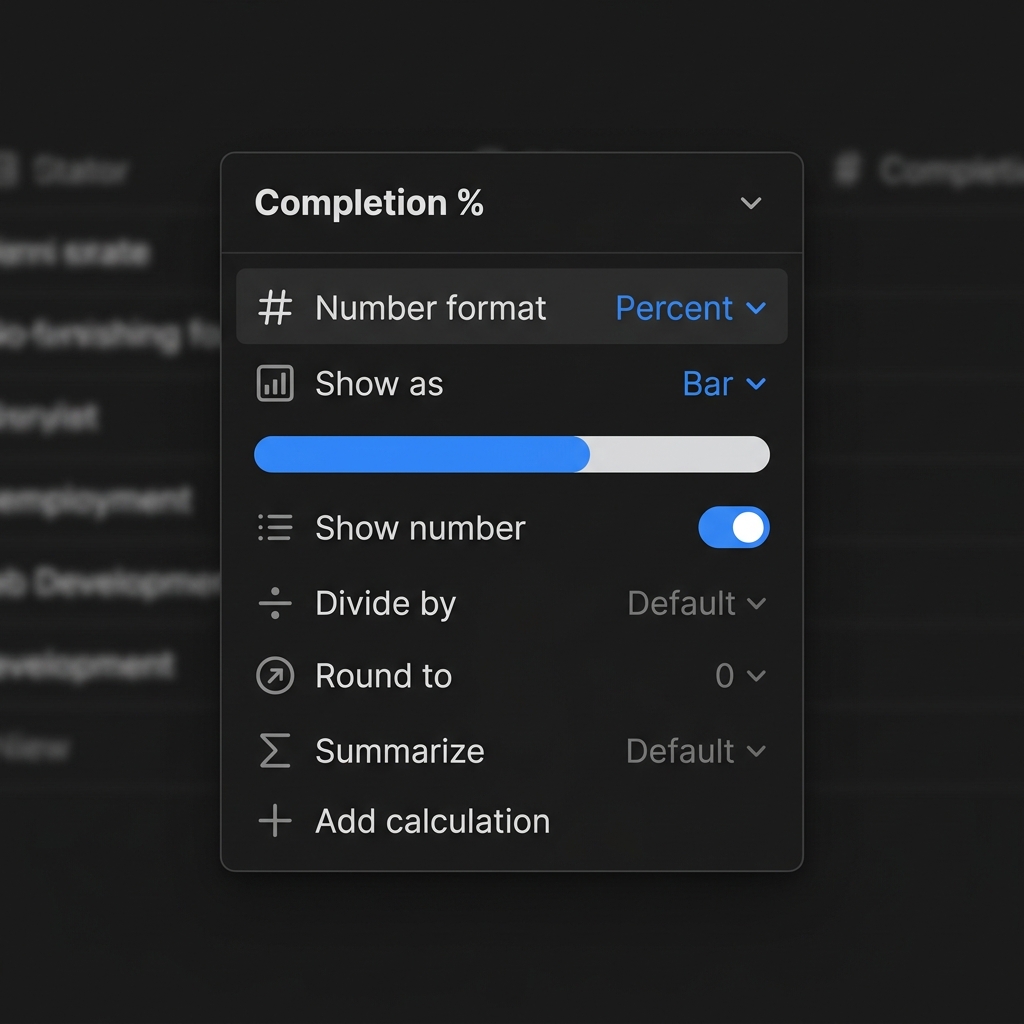Click the blue progress bar preview
Image resolution: width=1024 pixels, height=1024 pixels.
tap(511, 454)
